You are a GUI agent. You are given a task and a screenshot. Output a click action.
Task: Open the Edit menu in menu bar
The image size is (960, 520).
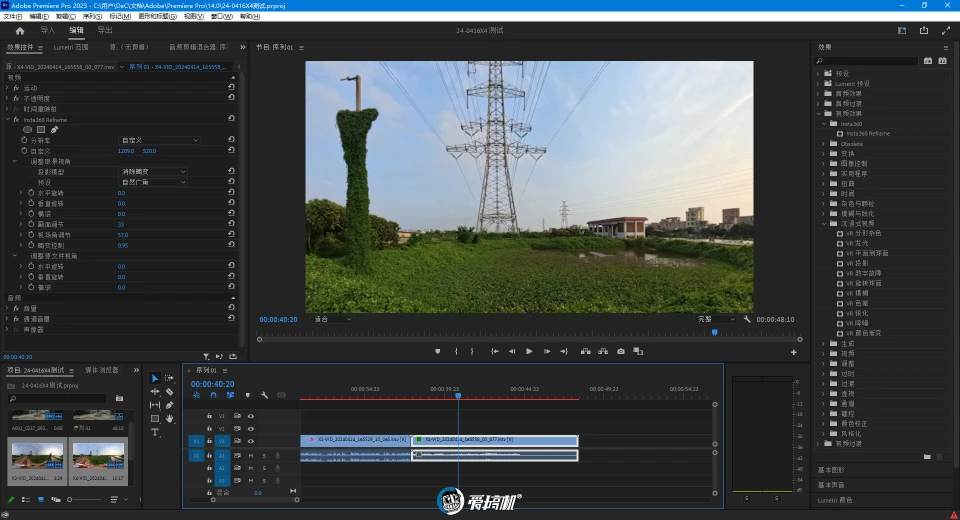pyautogui.click(x=39, y=17)
